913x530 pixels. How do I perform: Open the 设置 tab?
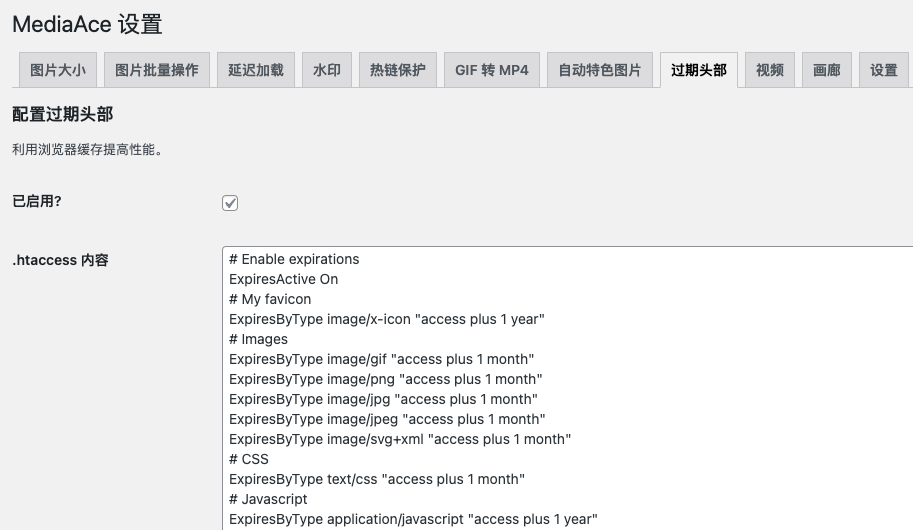[x=884, y=70]
